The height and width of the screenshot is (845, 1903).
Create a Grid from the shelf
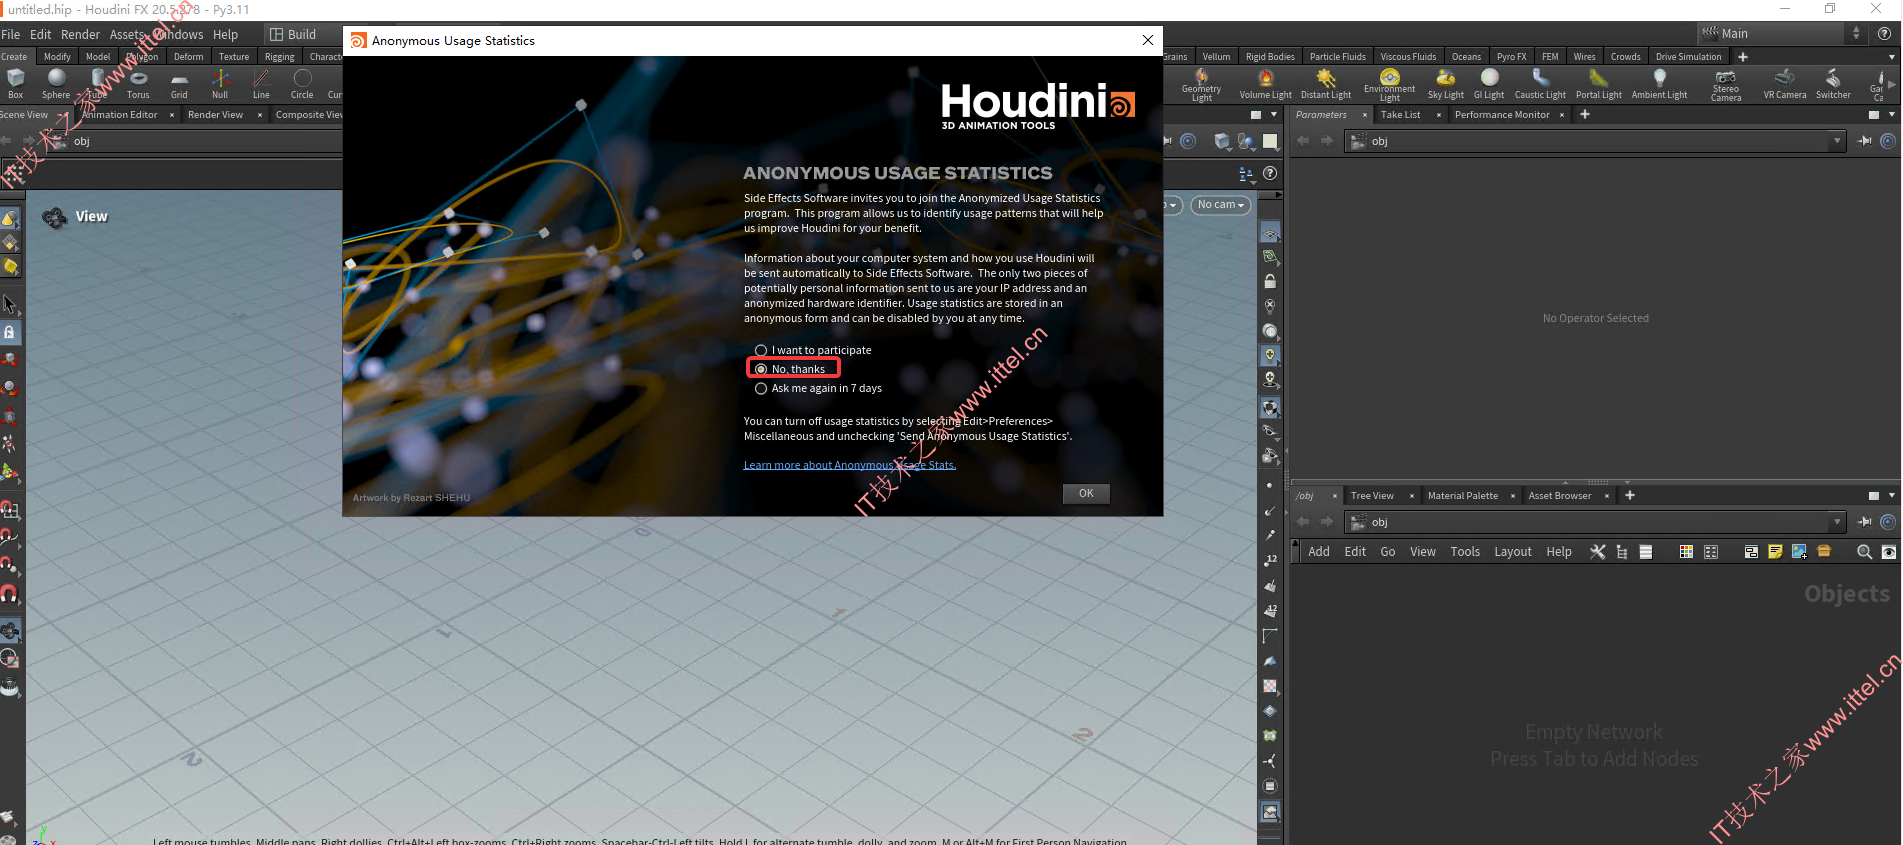179,84
